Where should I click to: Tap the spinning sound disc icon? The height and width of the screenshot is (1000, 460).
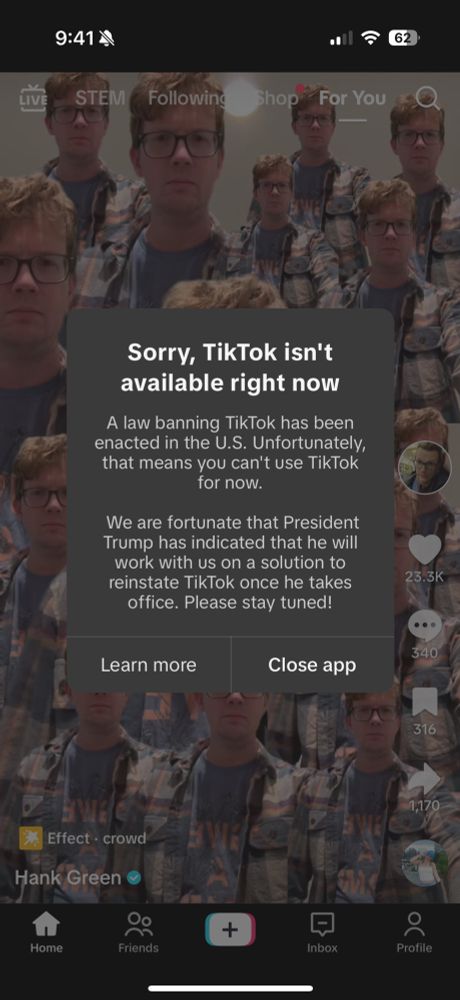point(424,862)
